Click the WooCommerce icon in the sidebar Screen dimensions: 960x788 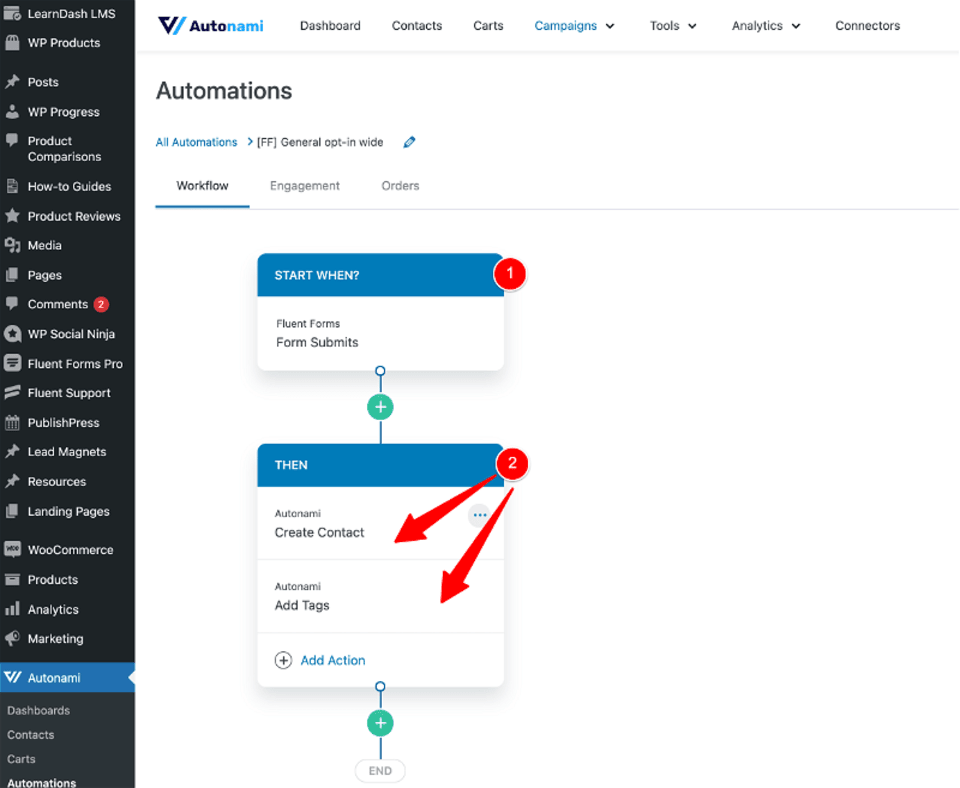click(12, 549)
